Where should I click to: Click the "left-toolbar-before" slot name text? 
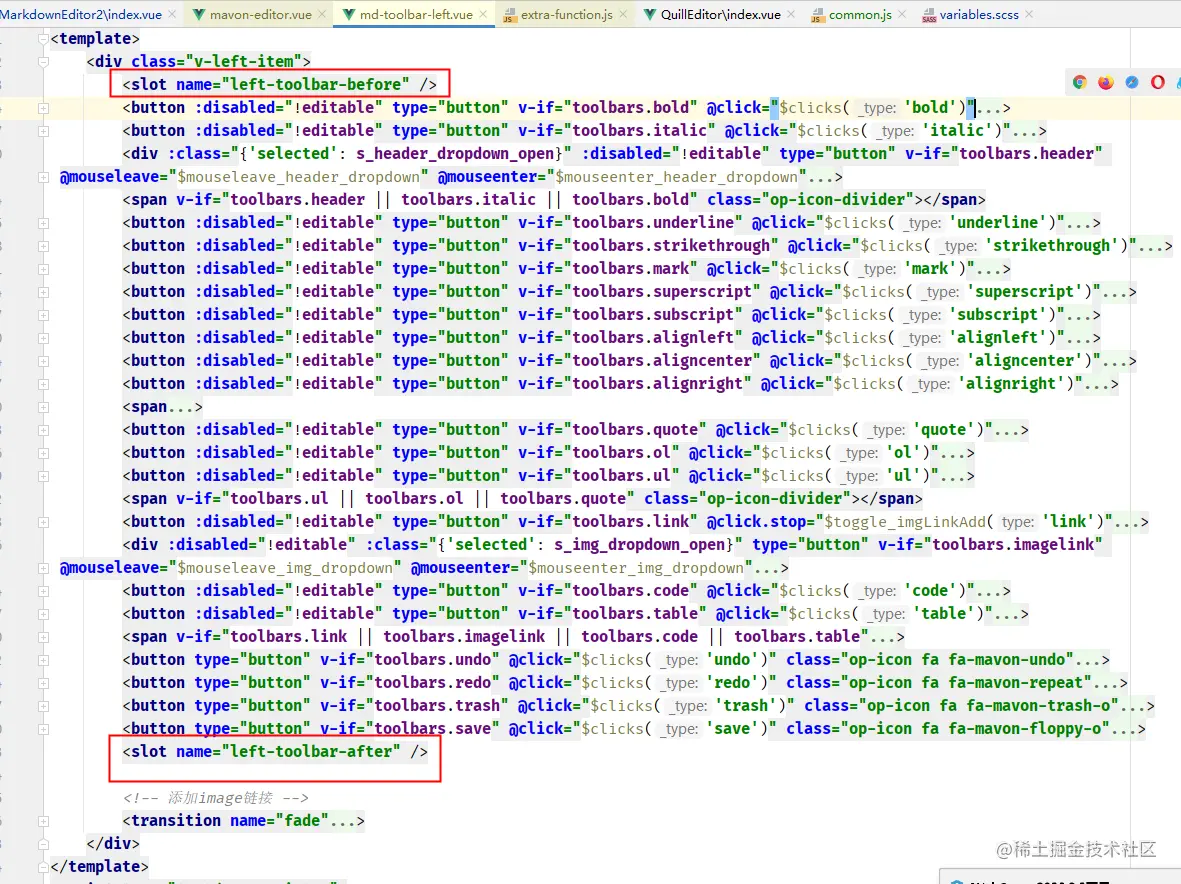tap(316, 84)
